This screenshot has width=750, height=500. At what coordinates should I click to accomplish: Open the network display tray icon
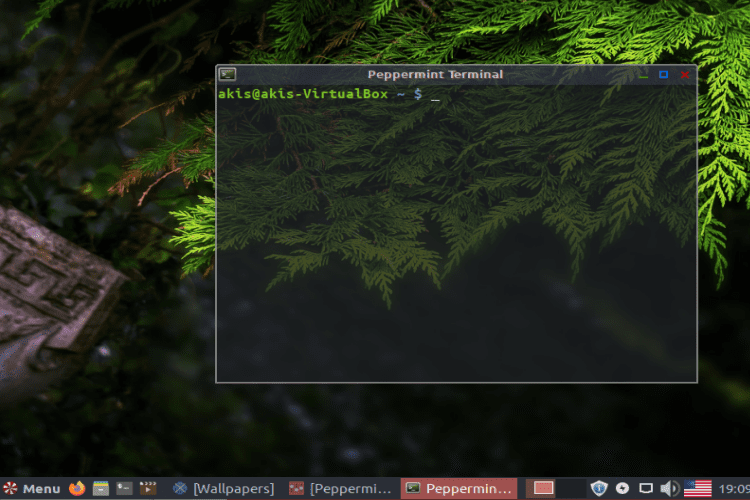(646, 489)
